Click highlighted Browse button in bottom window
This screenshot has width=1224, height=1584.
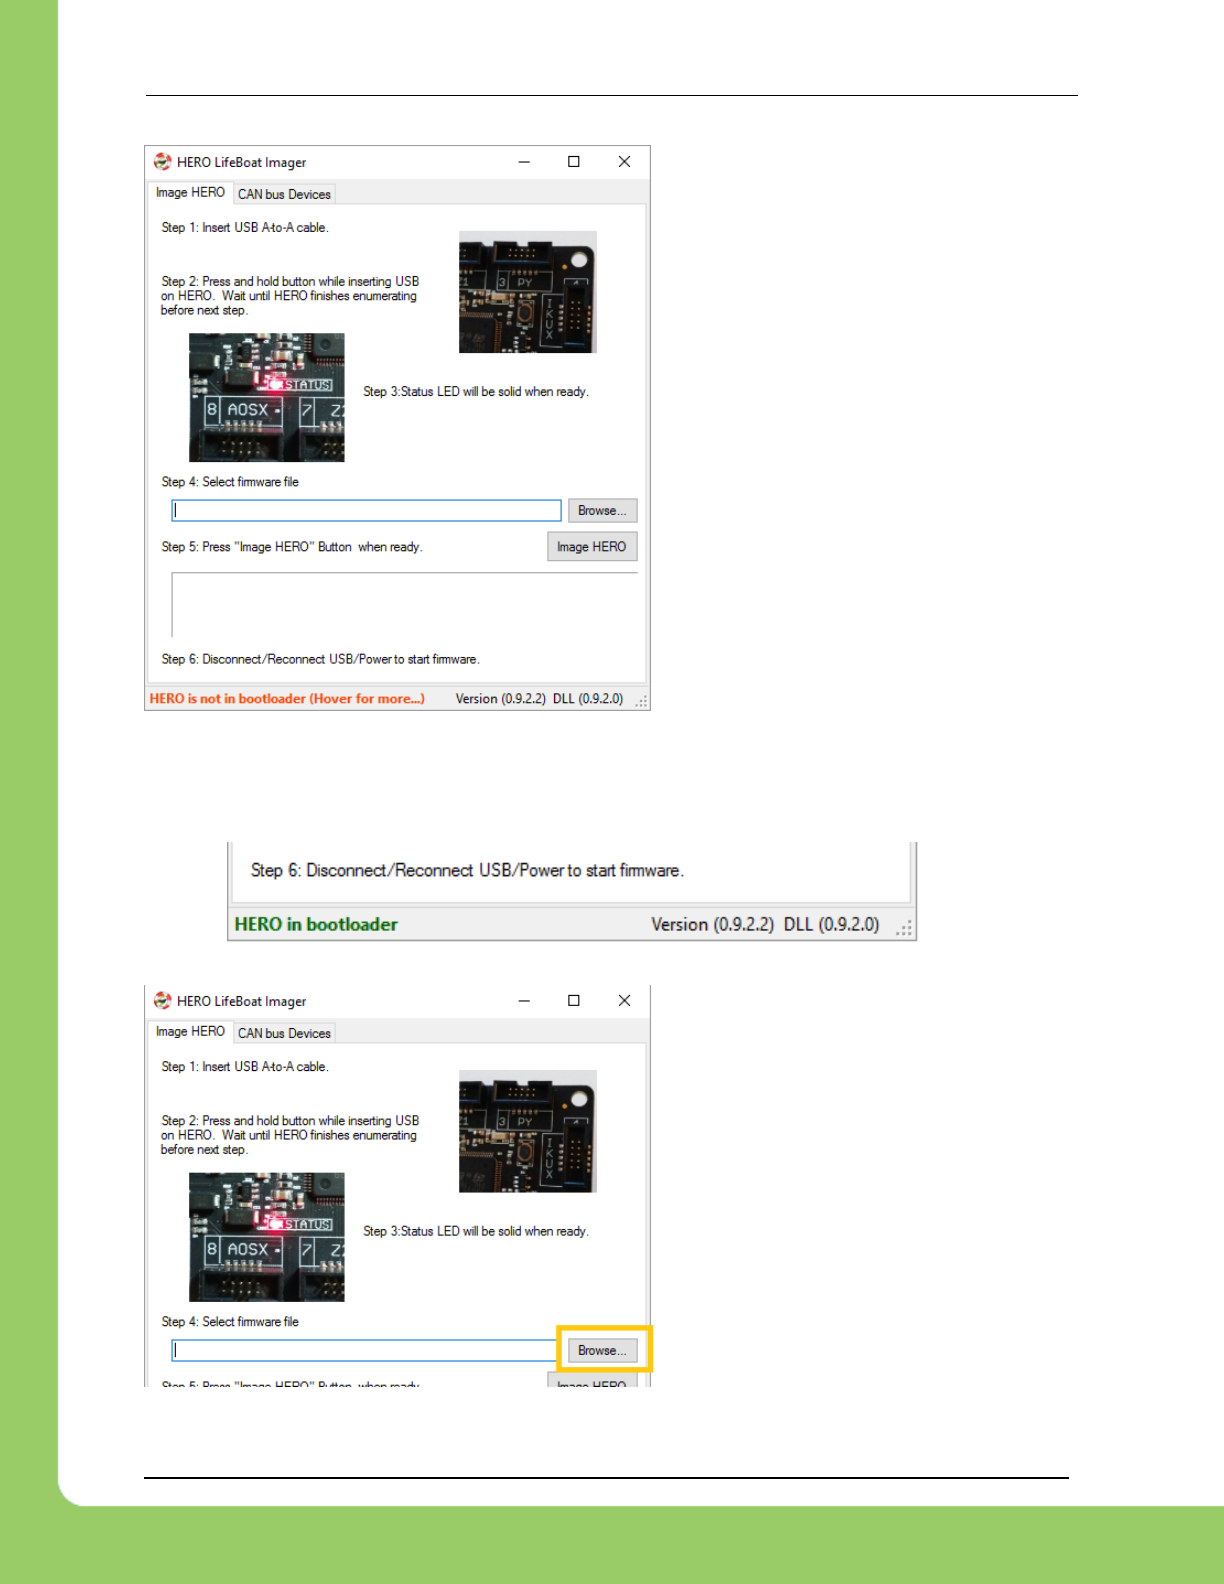click(602, 1350)
